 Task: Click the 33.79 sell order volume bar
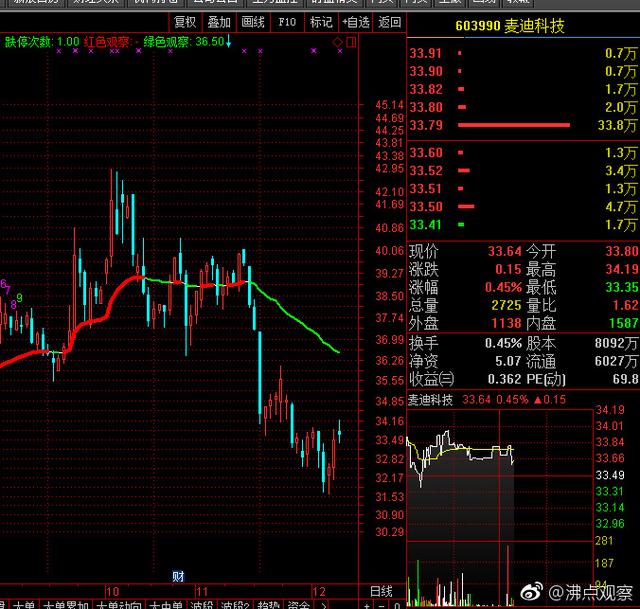pos(513,125)
